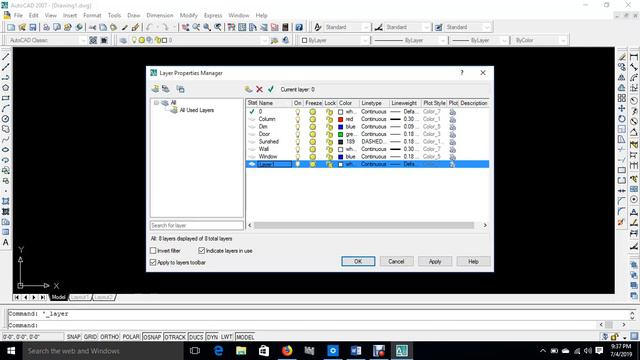Select the Circle tool in the Draw toolbar
Viewport: 640px width, 360px height.
click(x=6, y=119)
